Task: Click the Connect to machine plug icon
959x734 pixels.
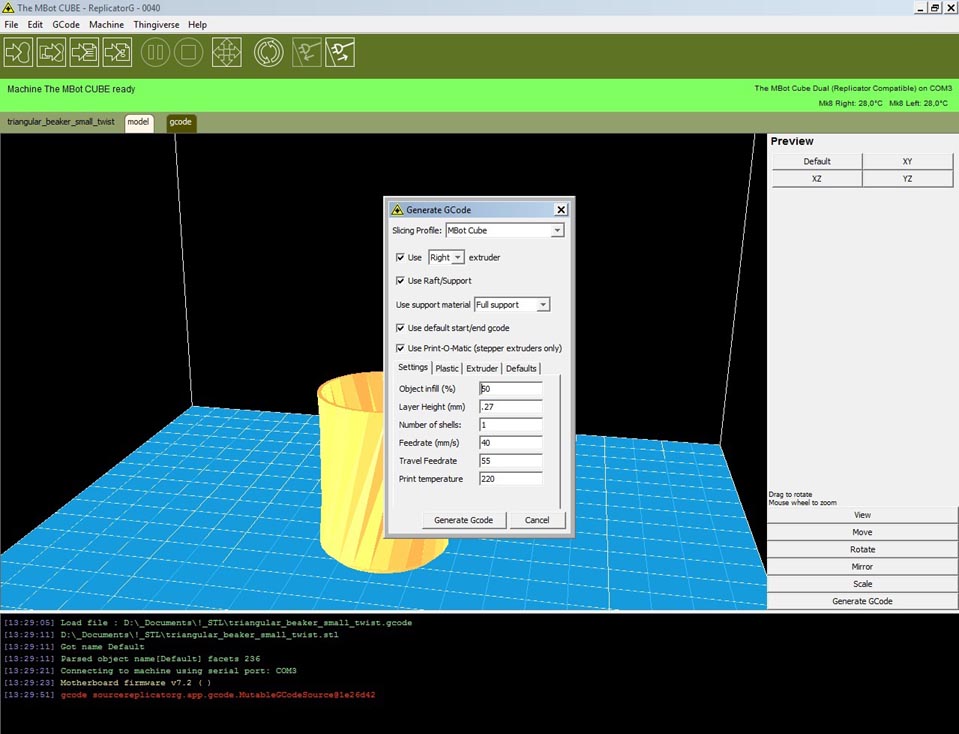Action: 306,53
